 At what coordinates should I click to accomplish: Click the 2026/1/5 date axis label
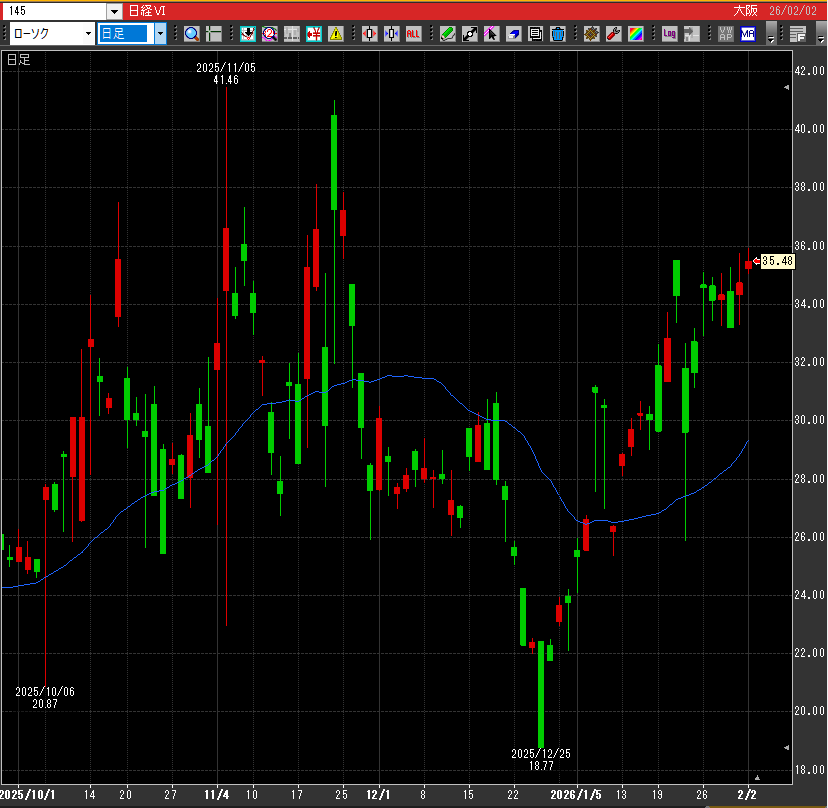[x=576, y=795]
